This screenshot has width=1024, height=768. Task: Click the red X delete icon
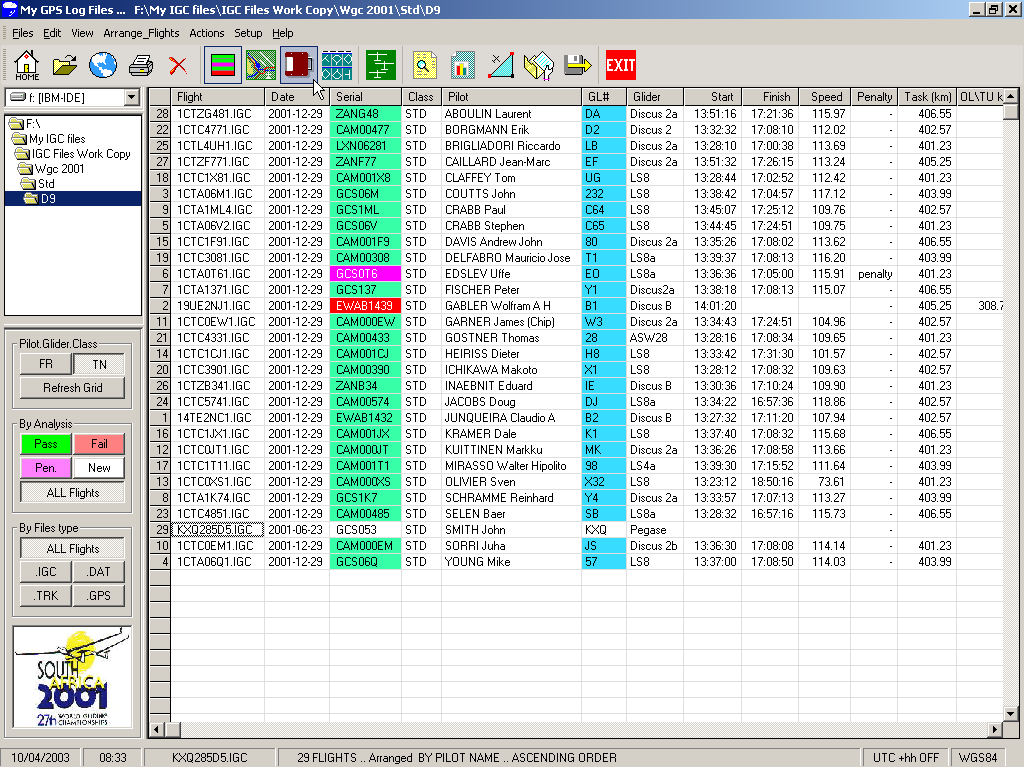(x=178, y=66)
